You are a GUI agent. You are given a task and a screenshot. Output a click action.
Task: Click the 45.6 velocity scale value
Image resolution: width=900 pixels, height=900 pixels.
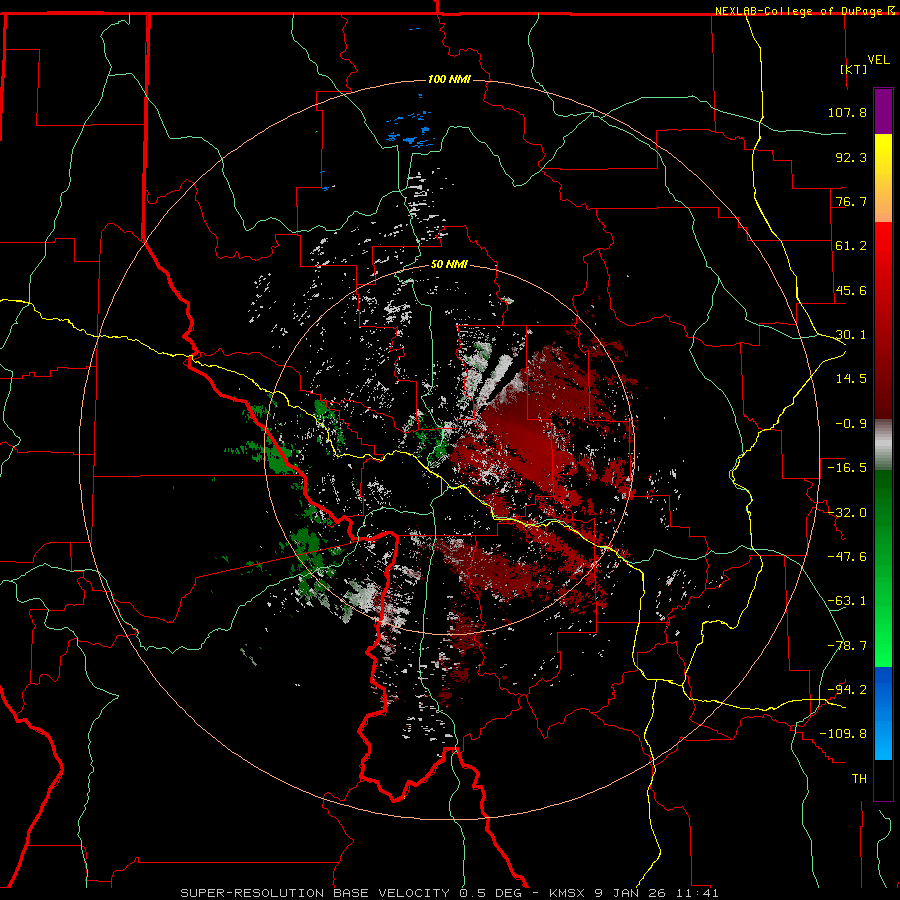pyautogui.click(x=851, y=290)
